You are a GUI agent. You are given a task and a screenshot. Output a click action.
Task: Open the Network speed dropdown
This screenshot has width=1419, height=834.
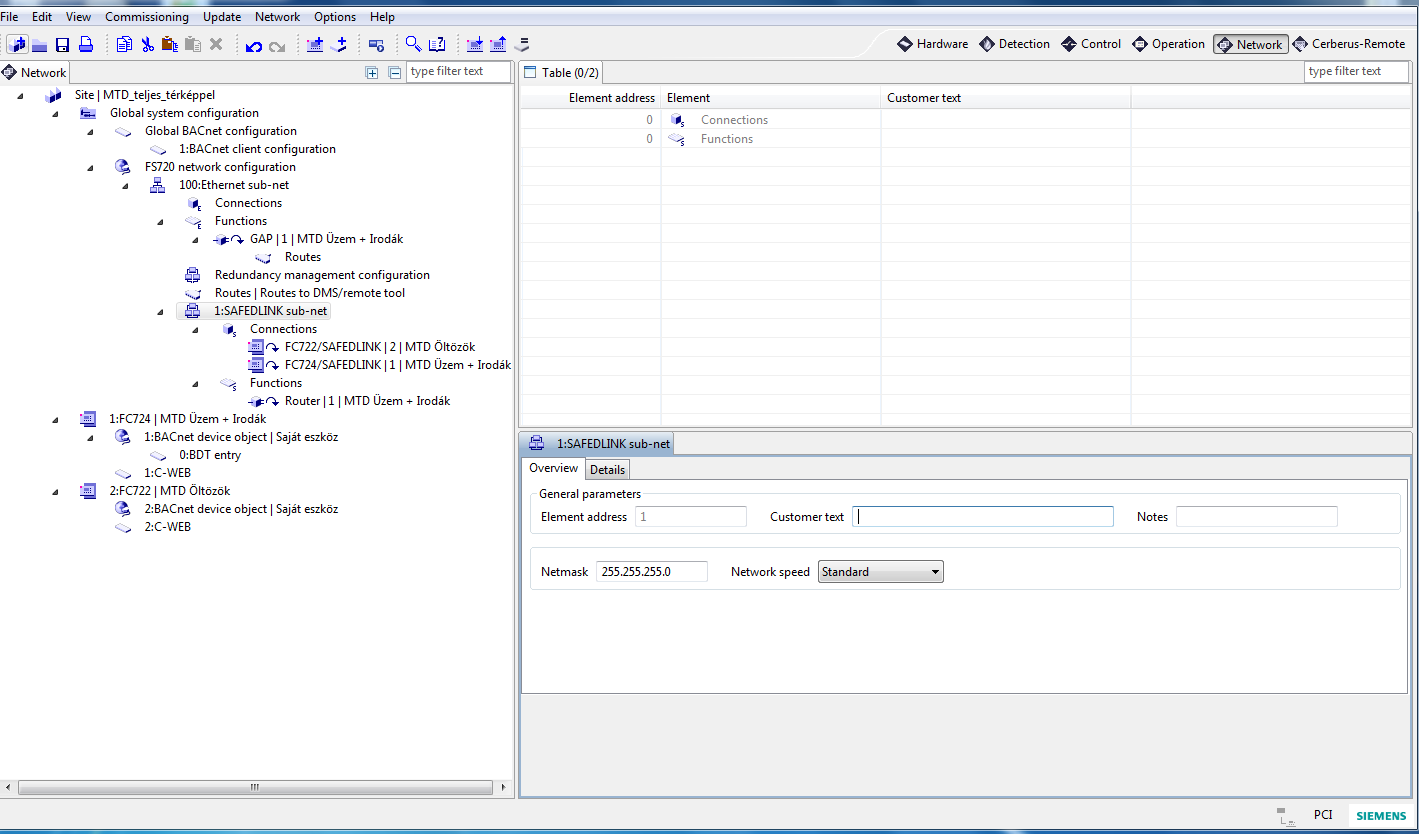pyautogui.click(x=880, y=572)
